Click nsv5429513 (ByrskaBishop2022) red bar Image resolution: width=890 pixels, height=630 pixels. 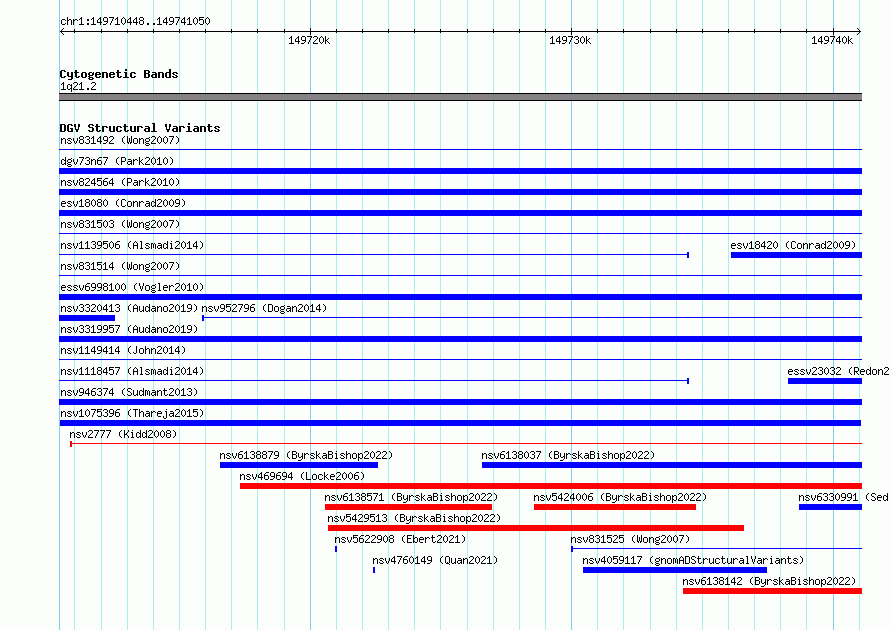coord(536,528)
